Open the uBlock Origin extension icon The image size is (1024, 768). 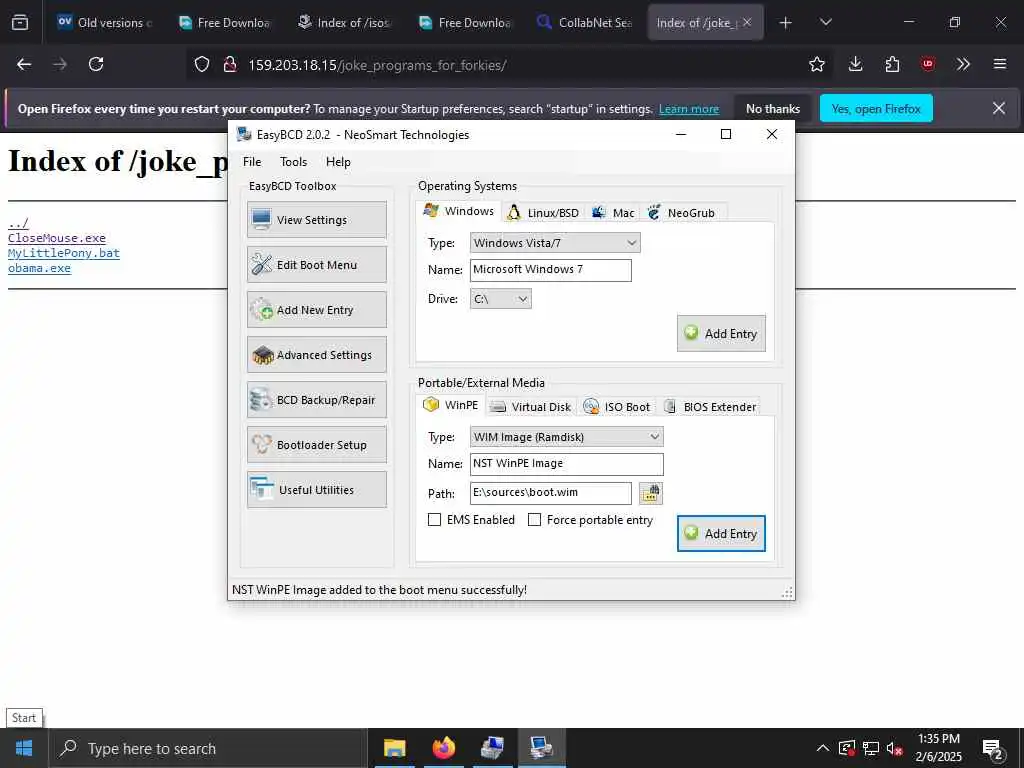point(927,64)
